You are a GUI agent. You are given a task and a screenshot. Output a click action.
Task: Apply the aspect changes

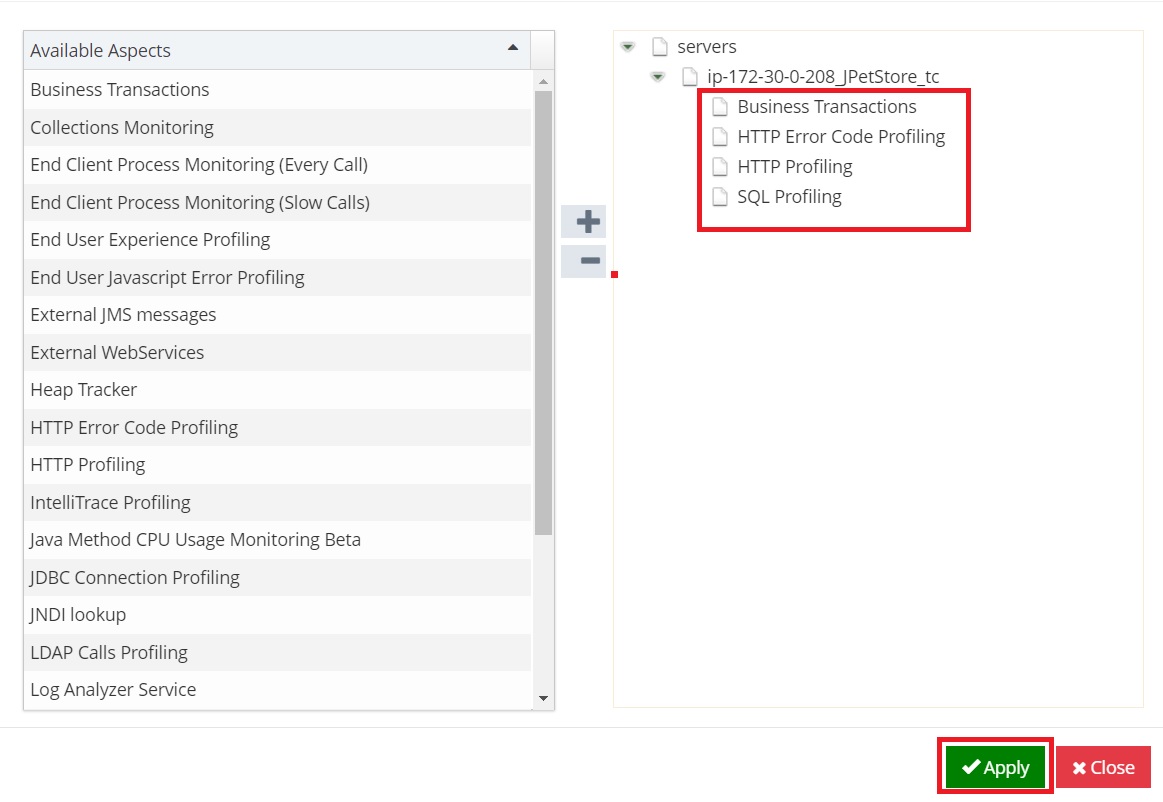(995, 767)
